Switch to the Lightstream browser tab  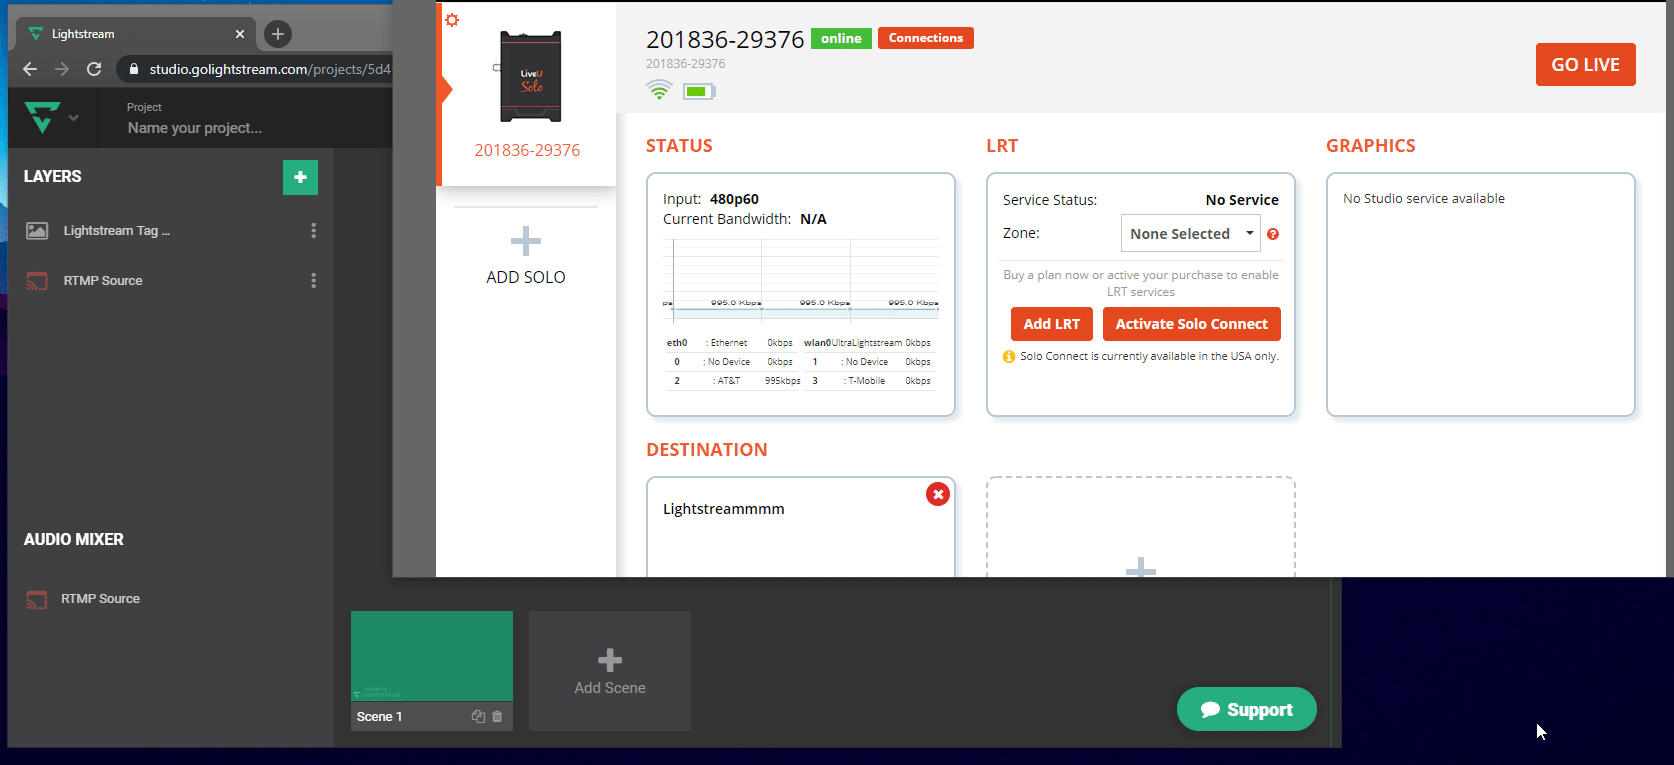pos(136,34)
